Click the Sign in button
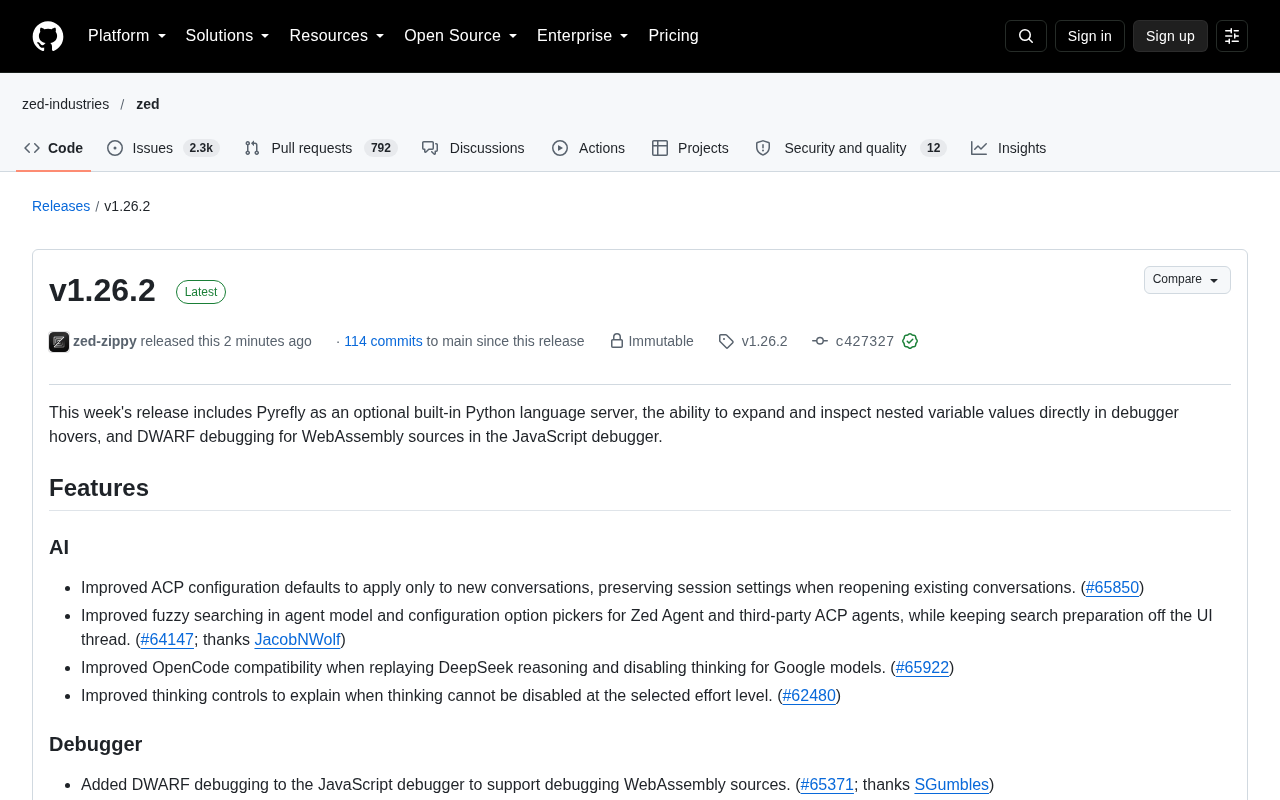The height and width of the screenshot is (800, 1280). (1090, 36)
